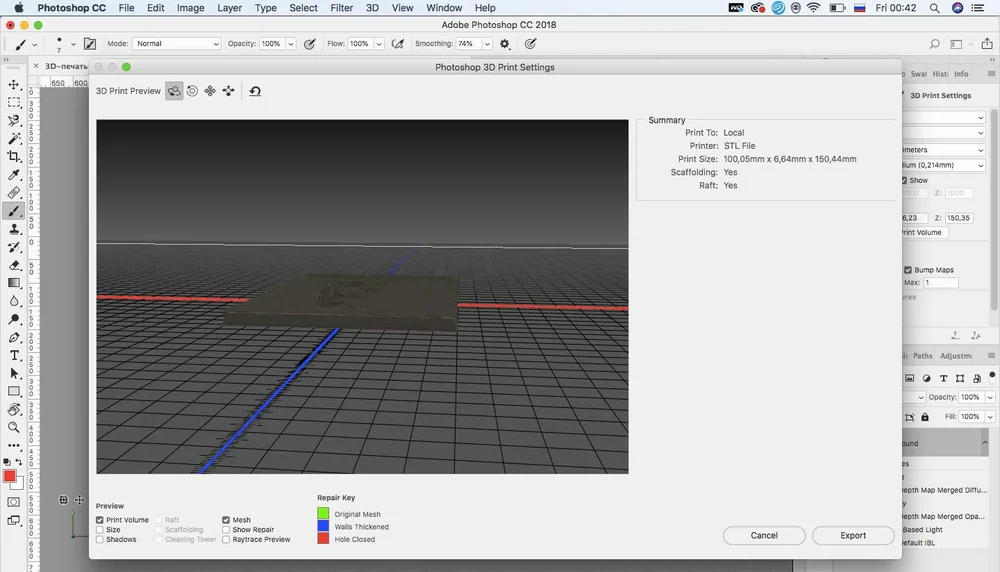Uncheck the Mesh checkbox
This screenshot has height=572, width=1000.
pyautogui.click(x=226, y=520)
